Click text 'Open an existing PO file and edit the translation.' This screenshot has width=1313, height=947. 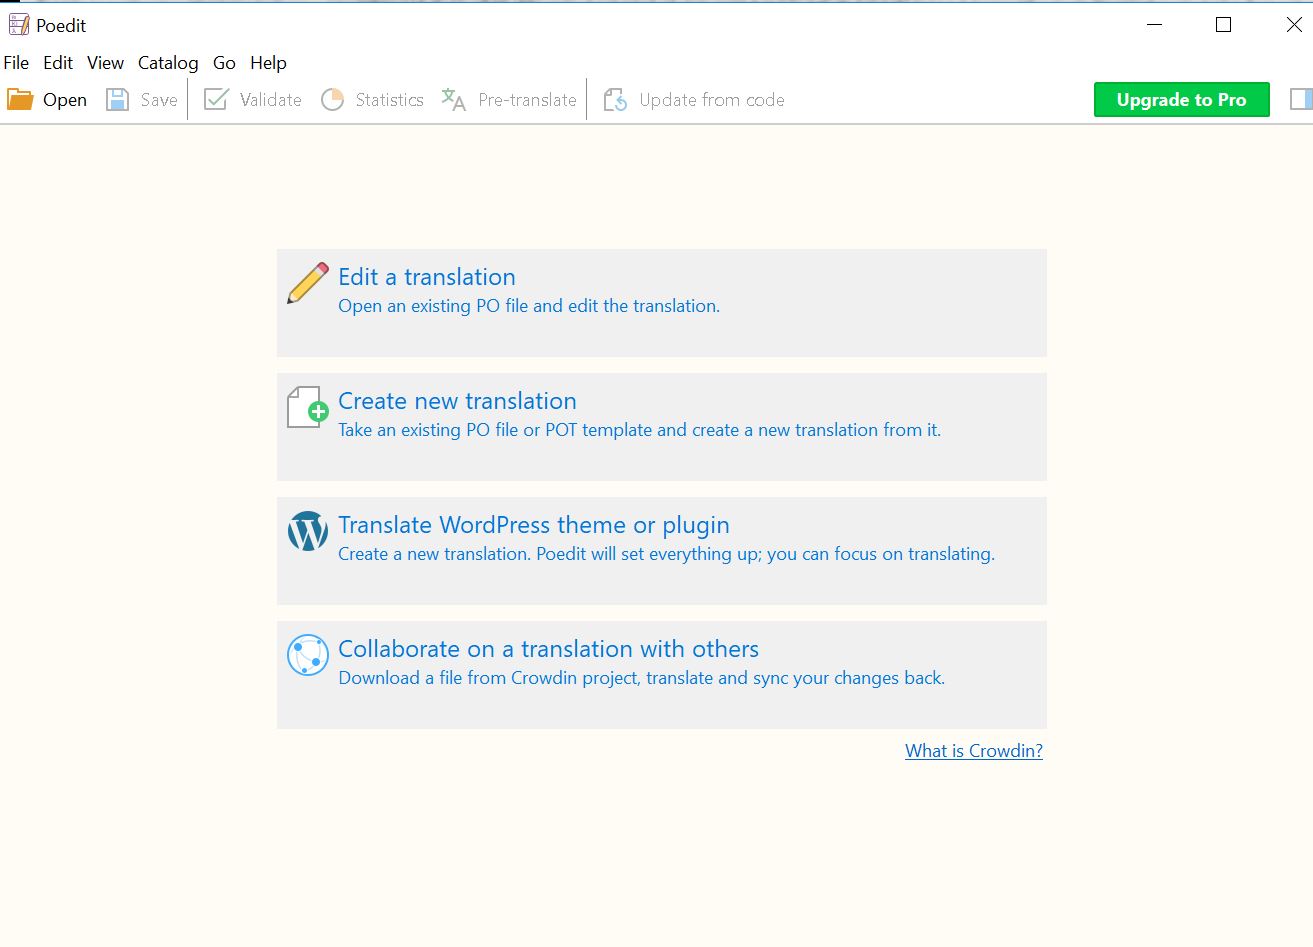tap(529, 306)
